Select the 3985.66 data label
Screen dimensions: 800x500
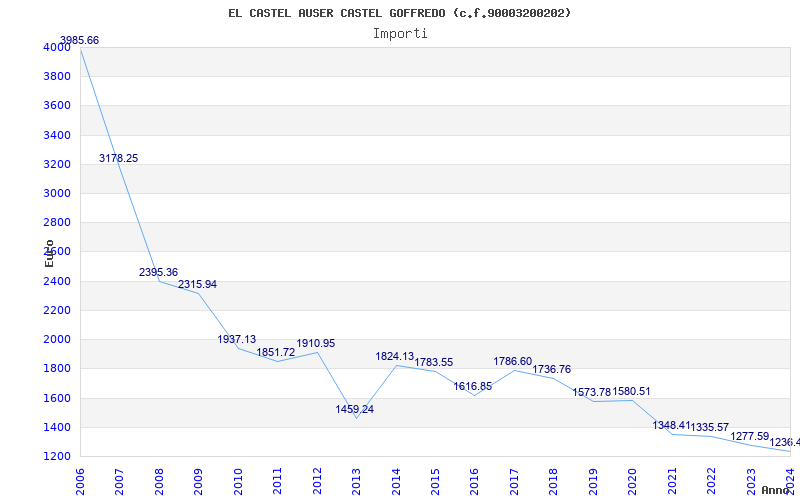[x=80, y=40]
